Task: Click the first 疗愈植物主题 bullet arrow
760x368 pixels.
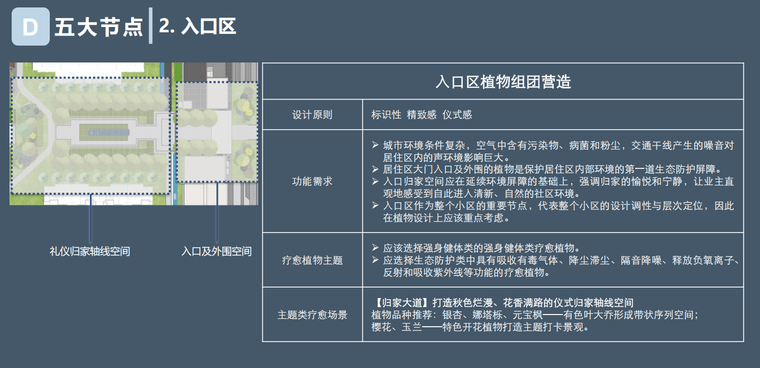Action: click(x=375, y=248)
